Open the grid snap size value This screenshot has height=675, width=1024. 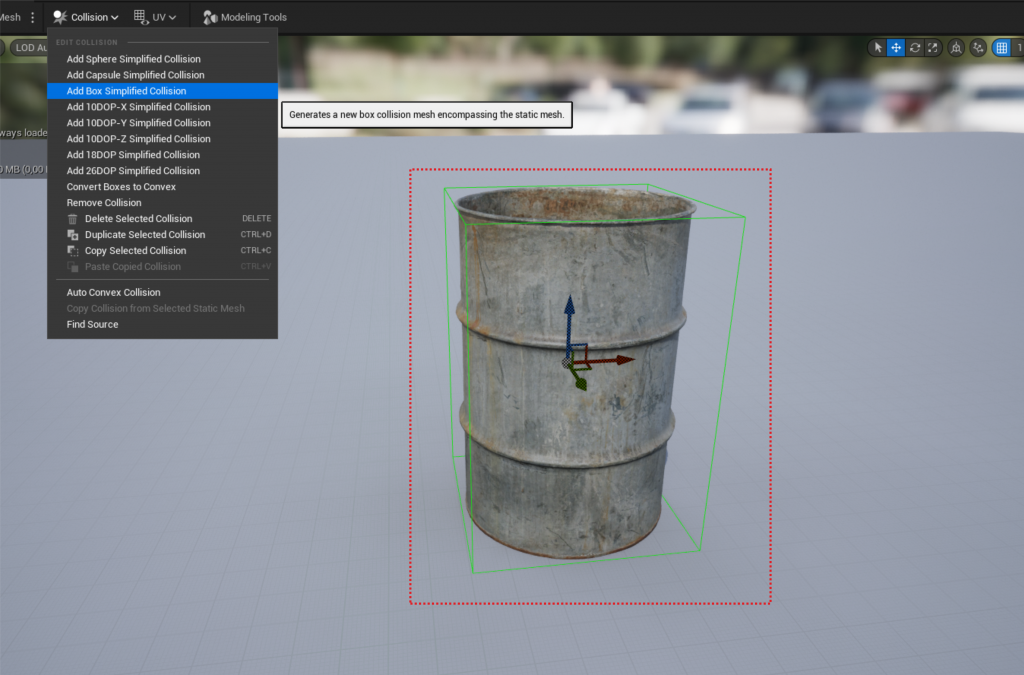point(1018,48)
